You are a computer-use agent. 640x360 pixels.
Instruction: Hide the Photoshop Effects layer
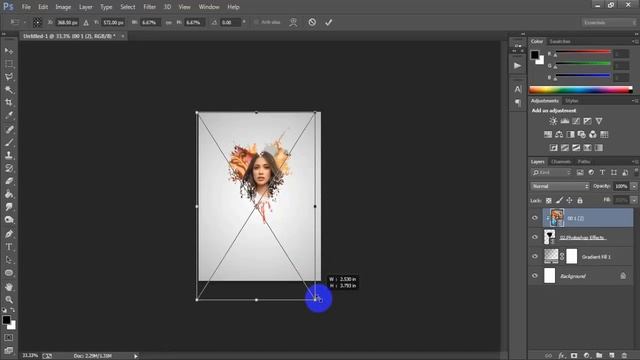535,237
